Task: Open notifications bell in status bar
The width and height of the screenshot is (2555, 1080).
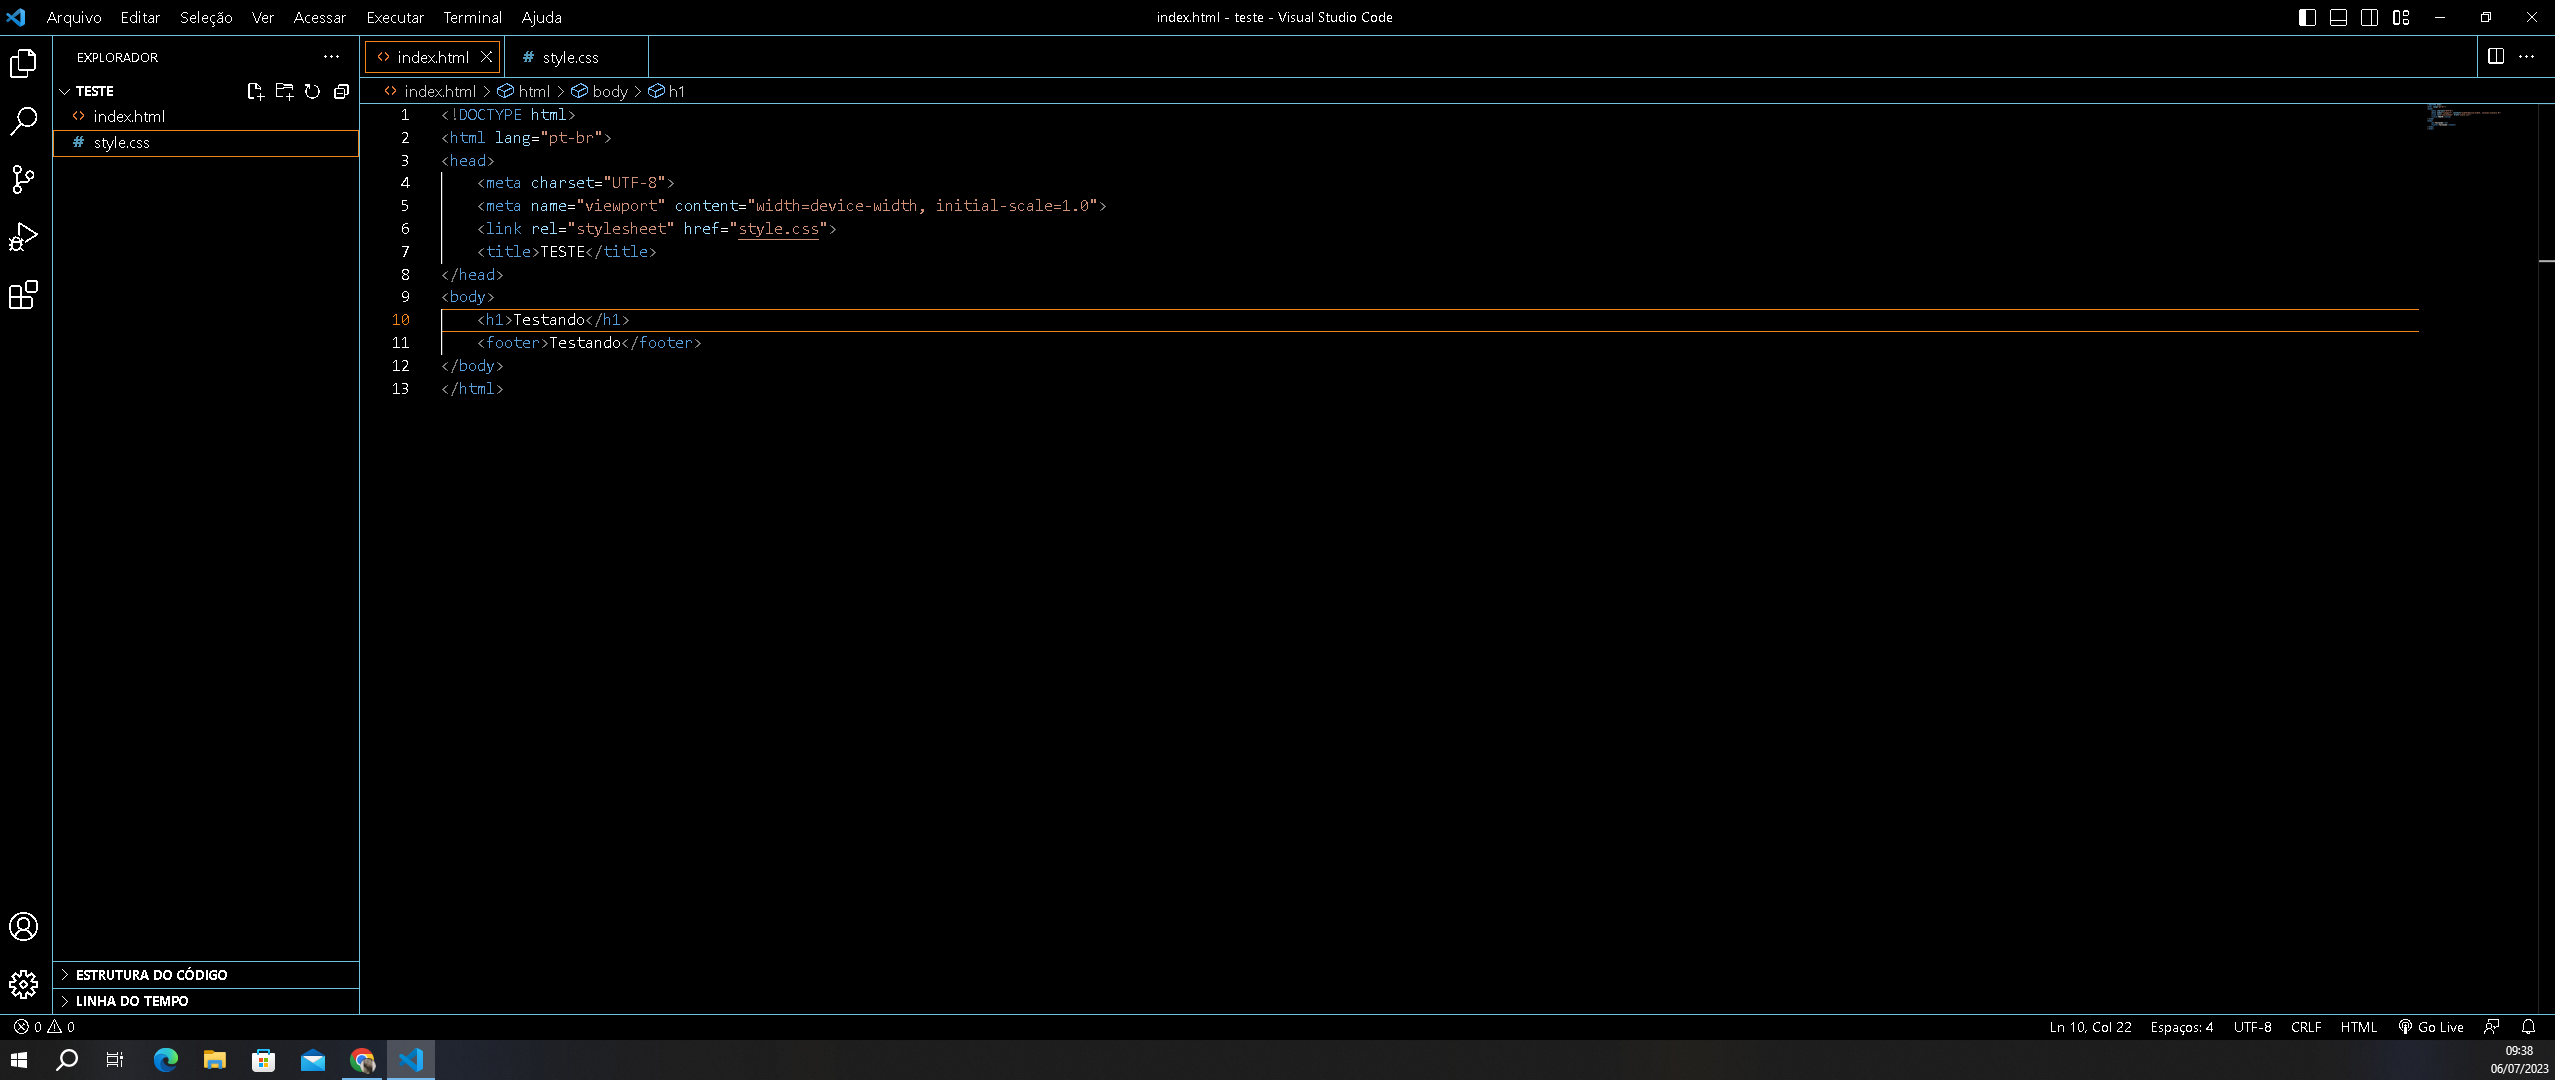Action: pyautogui.click(x=2528, y=1027)
